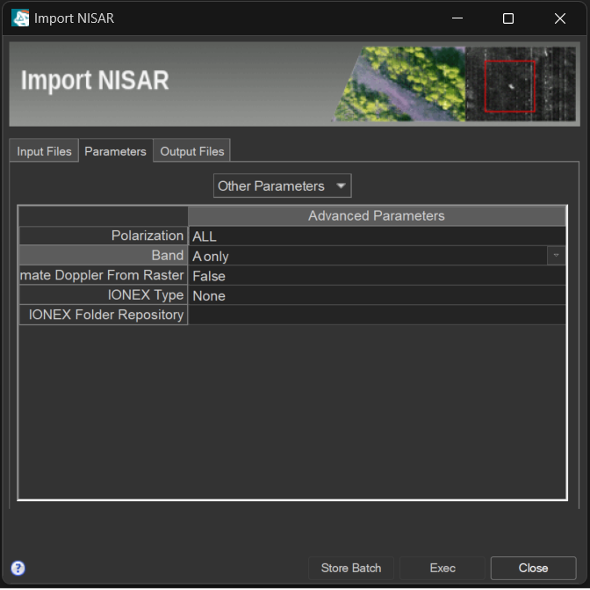Click the Store Batch button
The height and width of the screenshot is (590, 590).
click(x=351, y=568)
